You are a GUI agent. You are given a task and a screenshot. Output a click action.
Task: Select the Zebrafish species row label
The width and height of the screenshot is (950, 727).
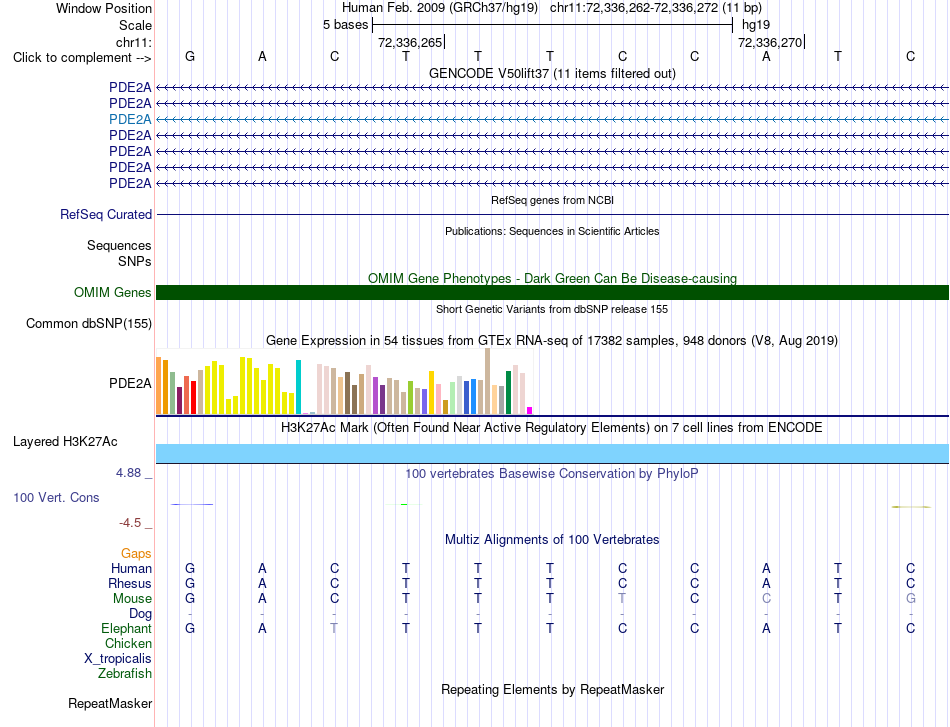(x=125, y=673)
